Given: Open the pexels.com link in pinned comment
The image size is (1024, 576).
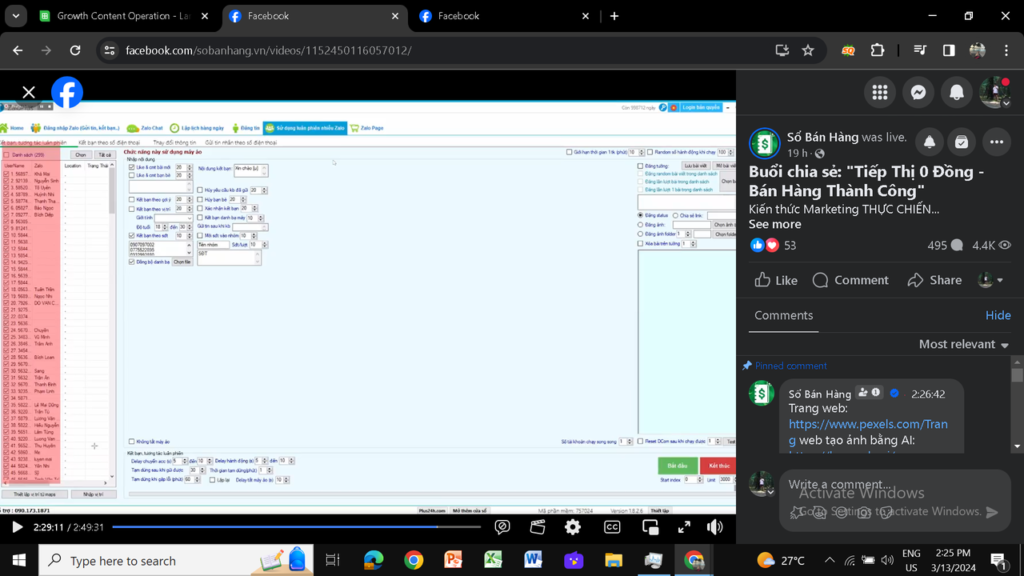Looking at the screenshot, I should [x=868, y=432].
